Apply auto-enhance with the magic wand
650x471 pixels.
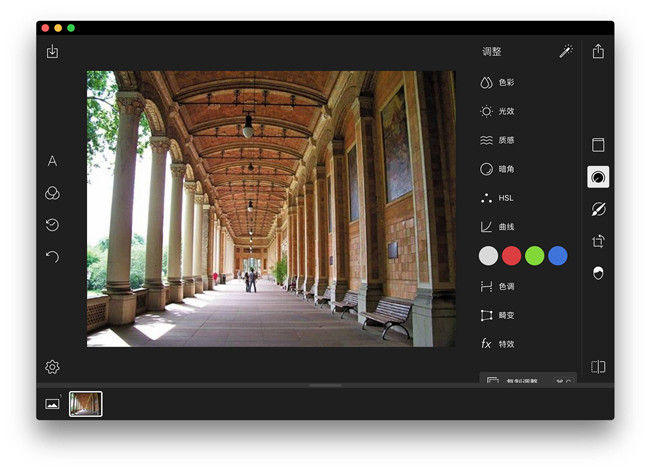click(x=566, y=52)
